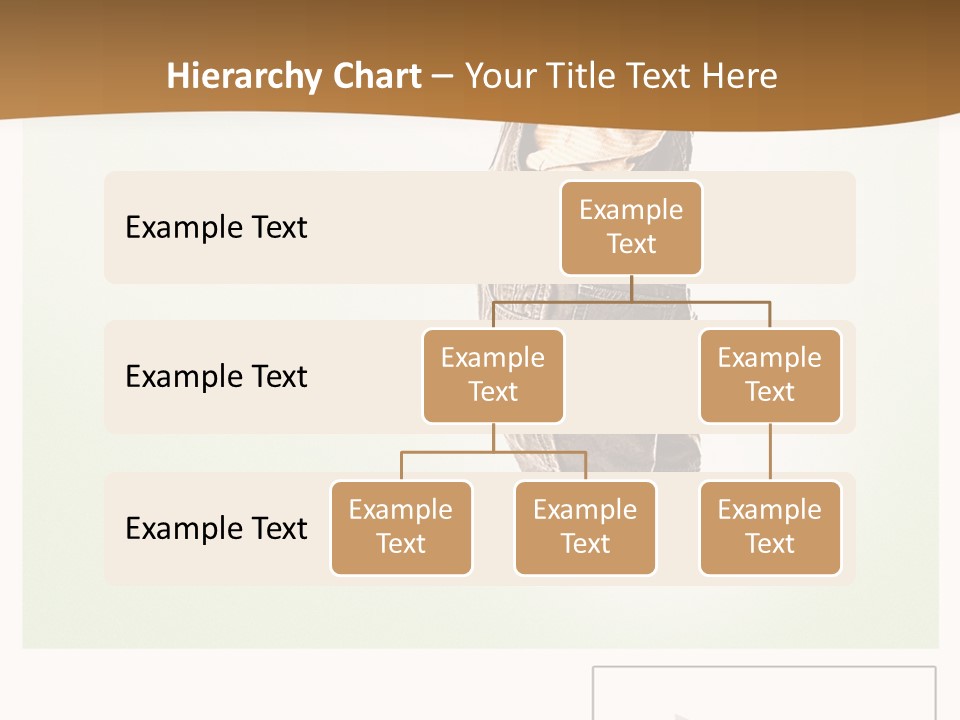Select the top row band right of root box
The height and width of the screenshot is (720, 960).
[780, 228]
